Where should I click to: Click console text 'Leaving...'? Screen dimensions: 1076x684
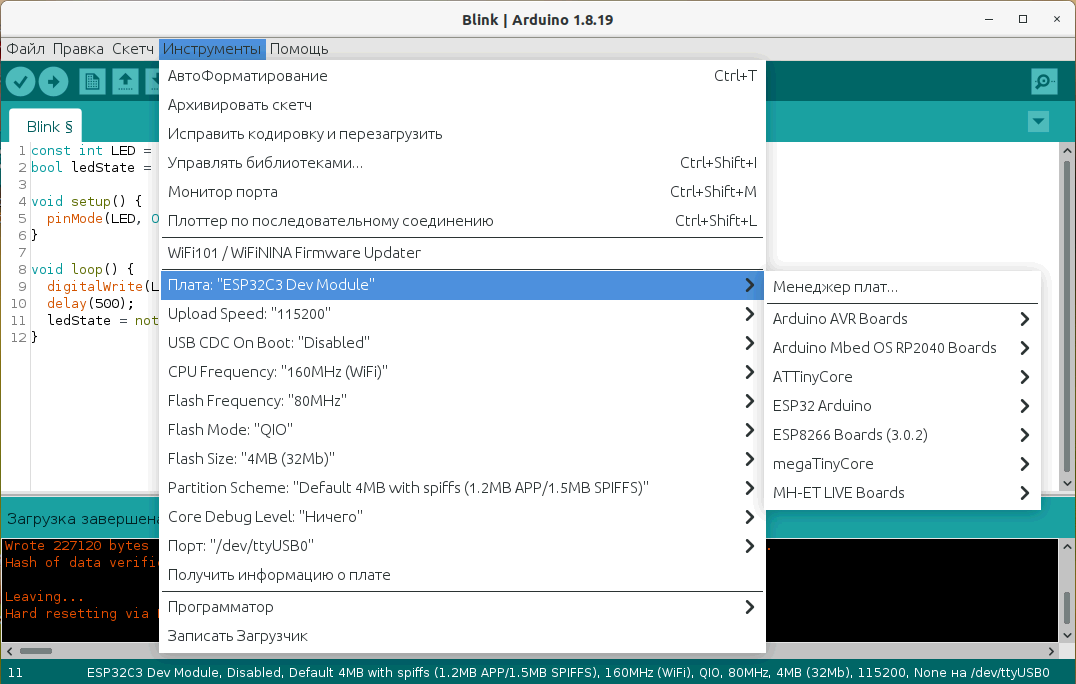pos(44,596)
